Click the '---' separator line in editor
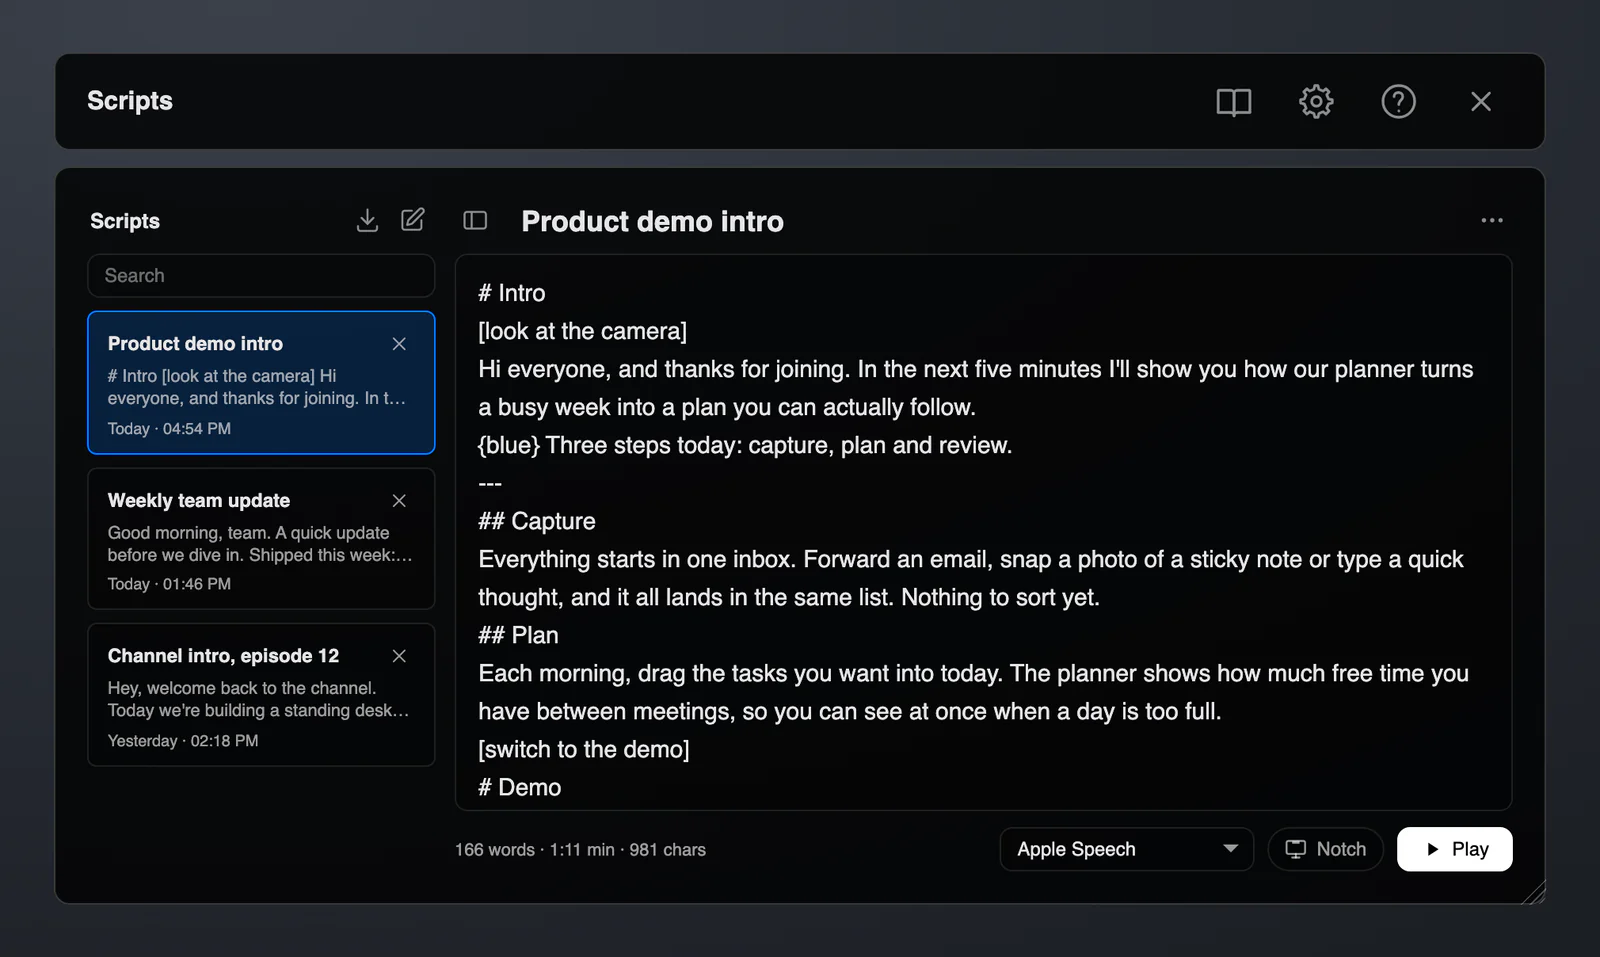The image size is (1600, 957). click(x=490, y=484)
